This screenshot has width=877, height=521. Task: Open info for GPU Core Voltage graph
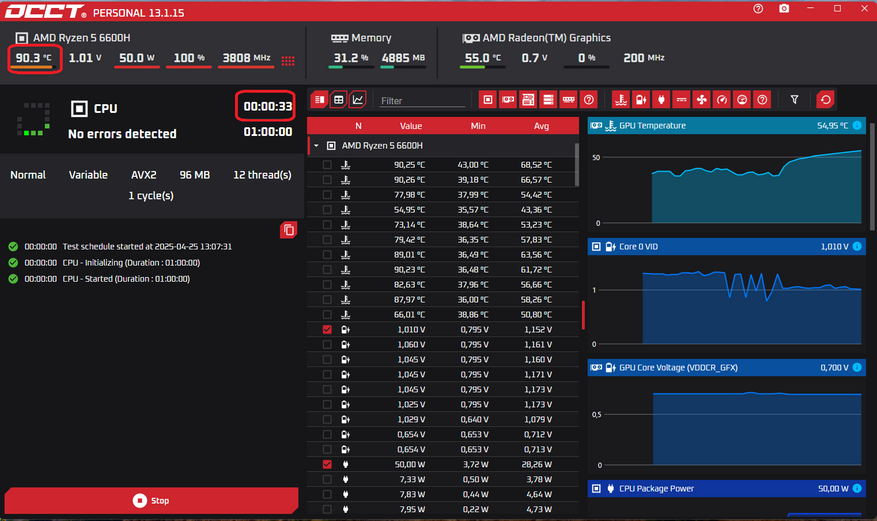click(857, 367)
